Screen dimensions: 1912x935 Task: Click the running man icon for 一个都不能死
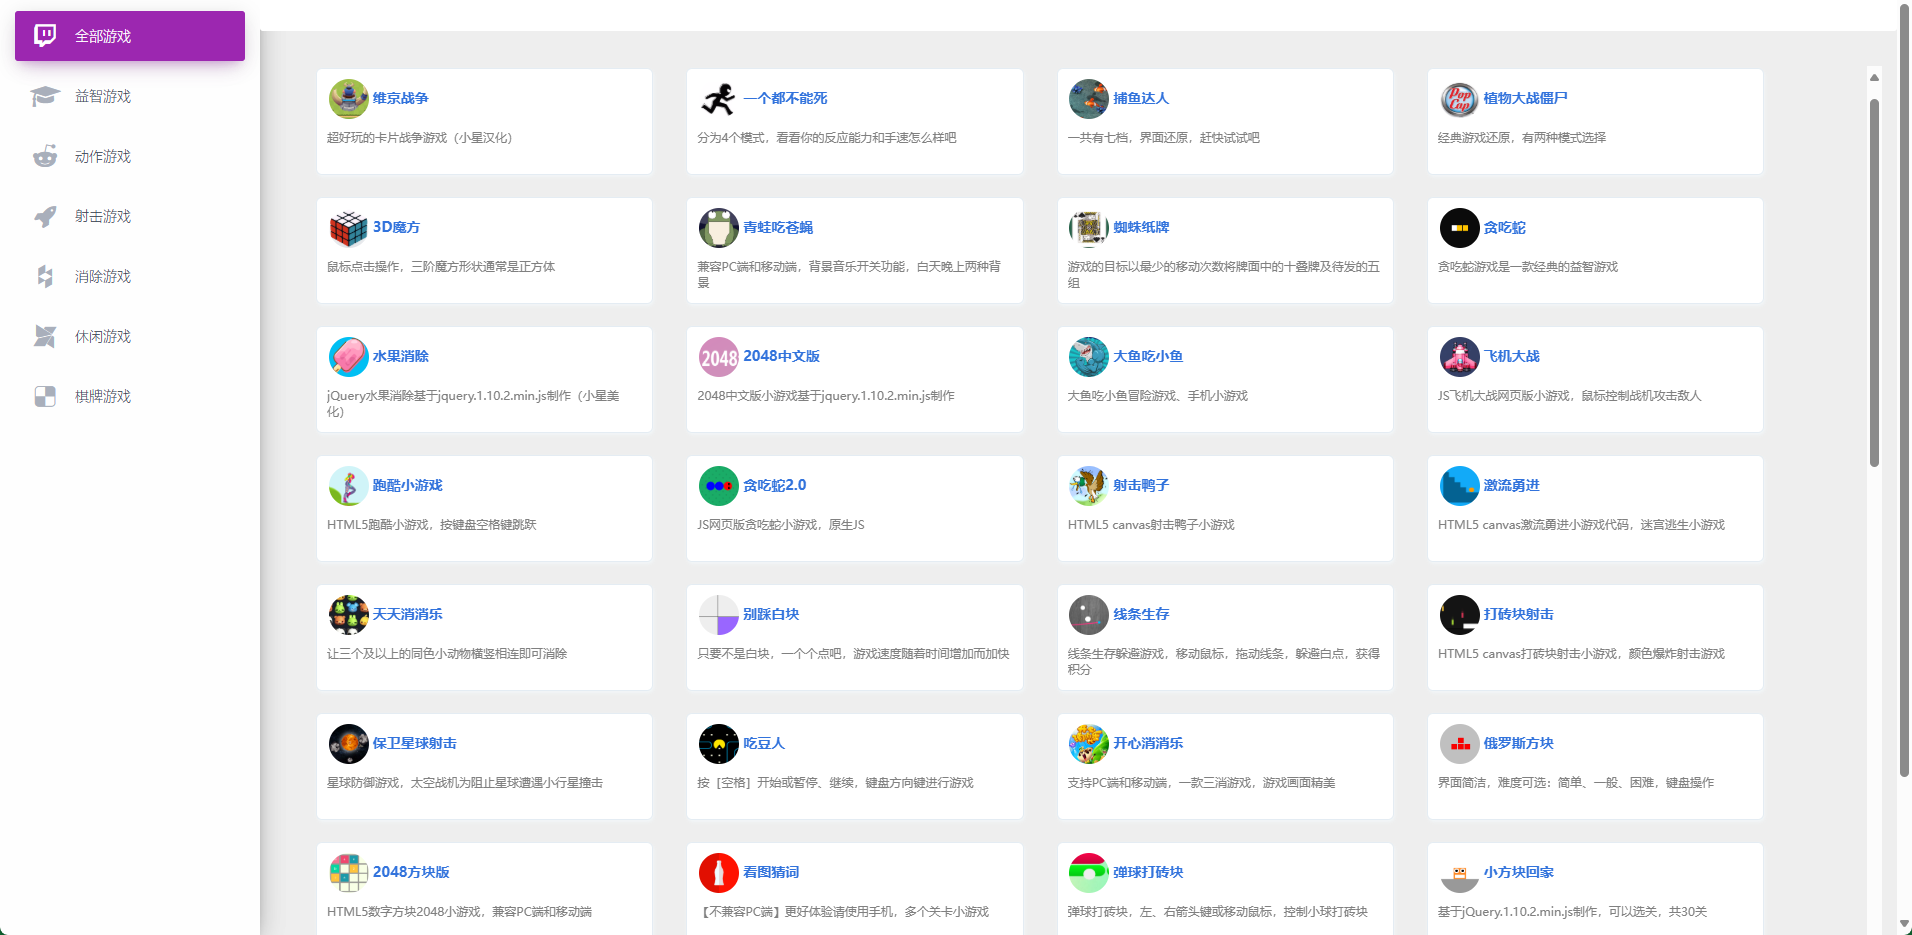pyautogui.click(x=718, y=99)
